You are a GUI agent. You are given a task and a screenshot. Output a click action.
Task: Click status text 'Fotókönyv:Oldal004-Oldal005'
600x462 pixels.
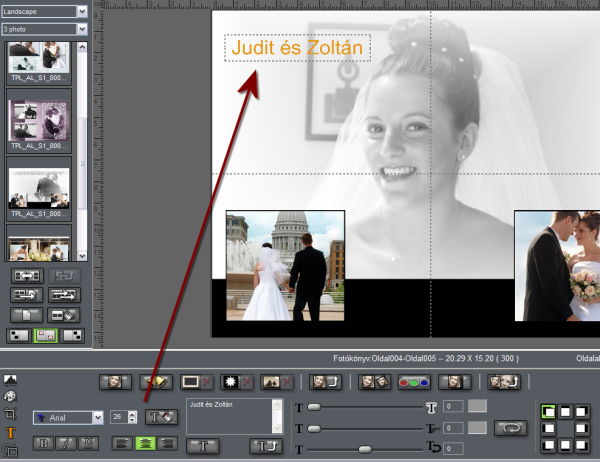(x=384, y=359)
